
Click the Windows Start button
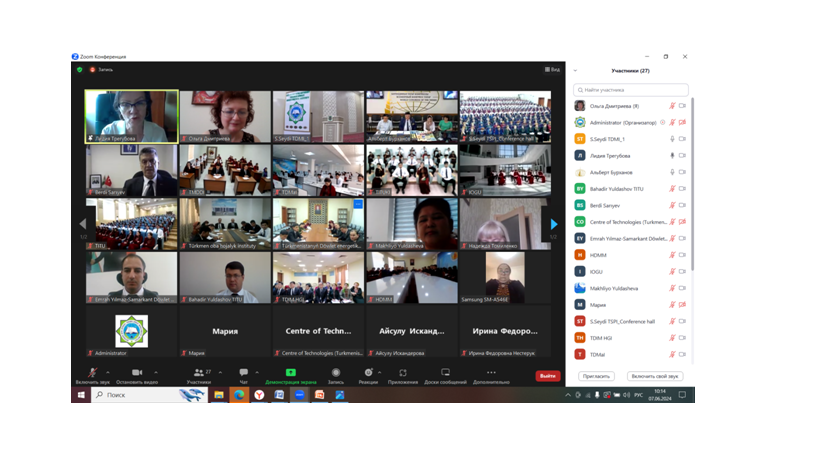pyautogui.click(x=81, y=395)
